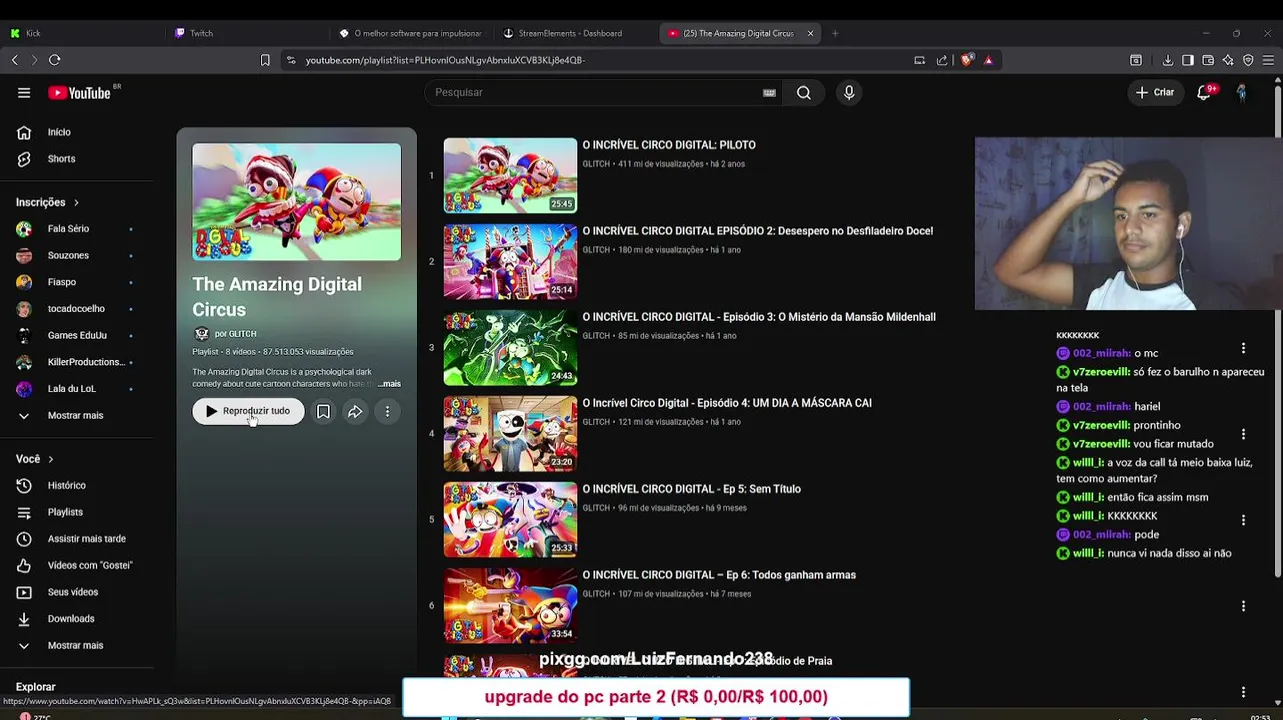Go back with browser back arrow
This screenshot has height=720, width=1283.
pos(15,60)
